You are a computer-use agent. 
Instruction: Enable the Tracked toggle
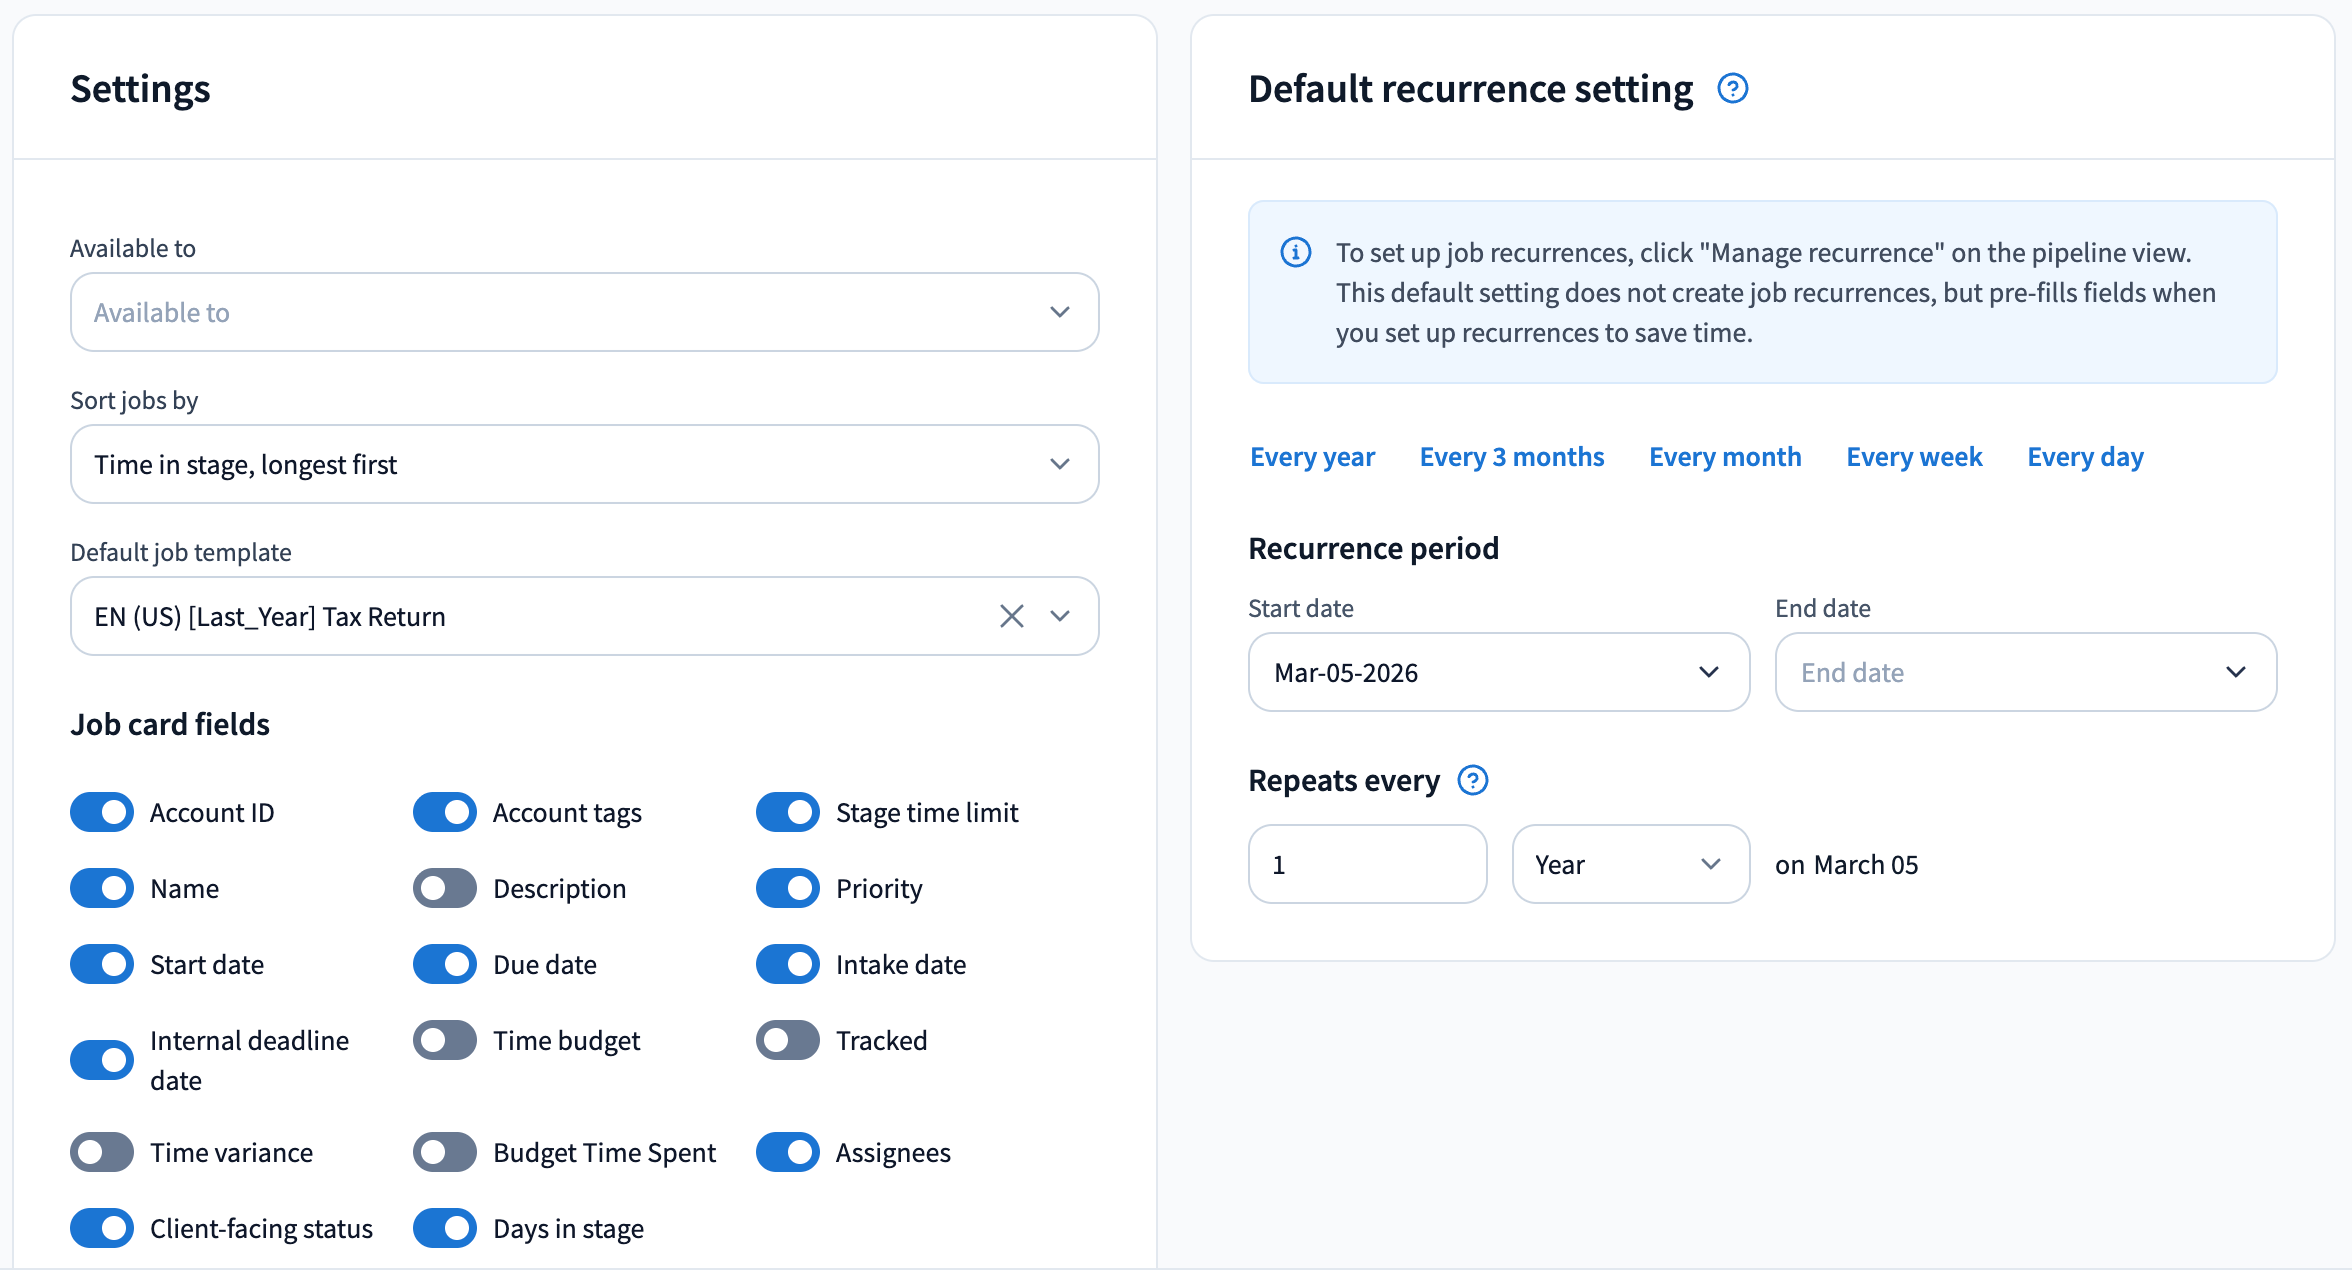coord(788,1040)
